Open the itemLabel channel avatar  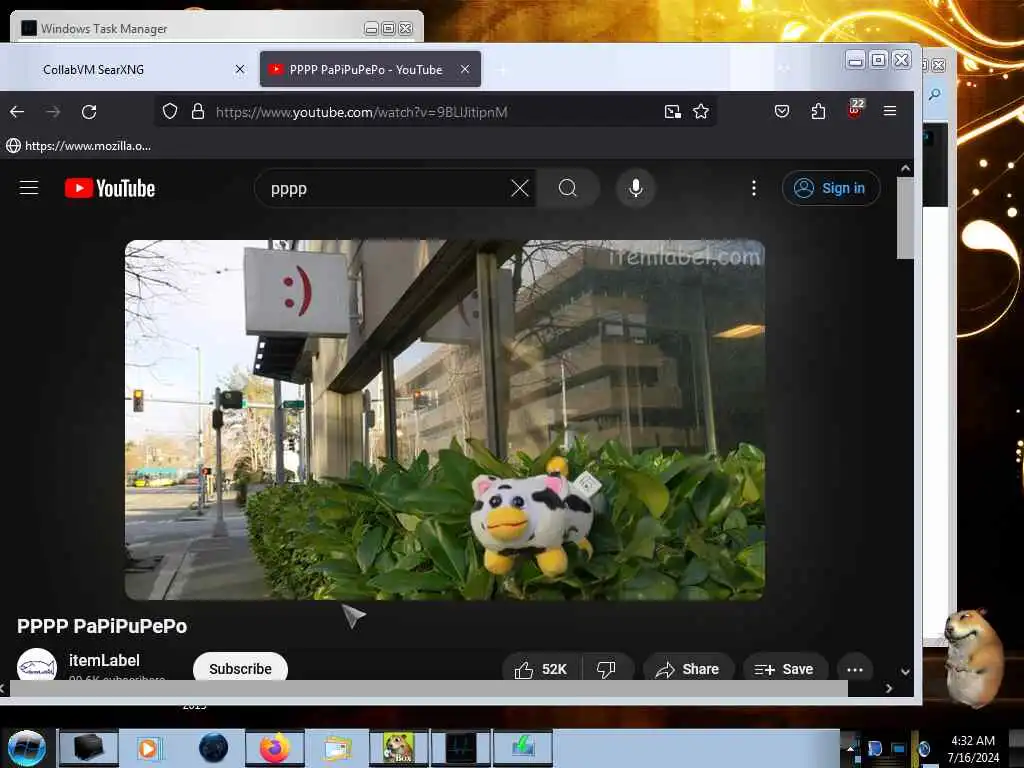point(37,666)
